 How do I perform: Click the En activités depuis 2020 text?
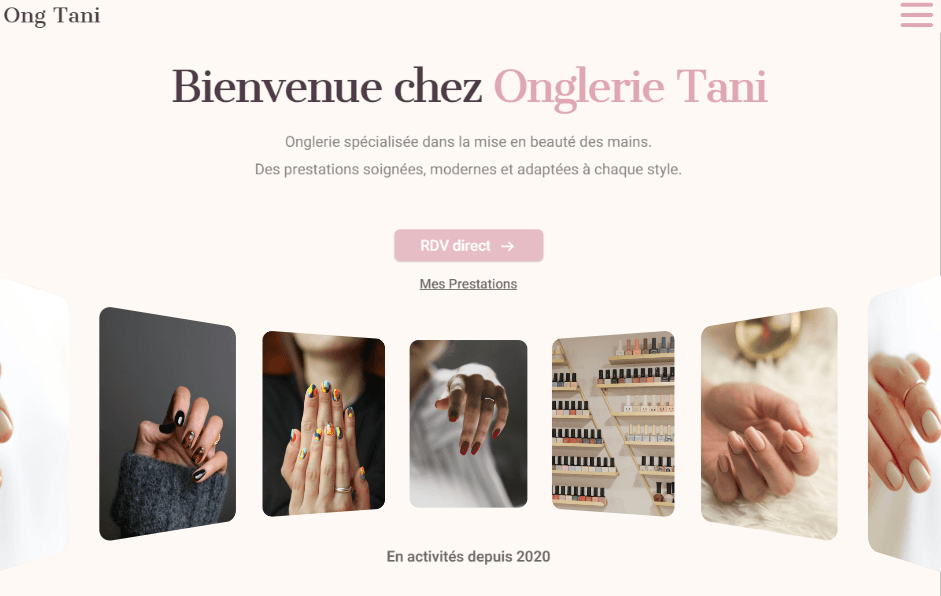(468, 556)
